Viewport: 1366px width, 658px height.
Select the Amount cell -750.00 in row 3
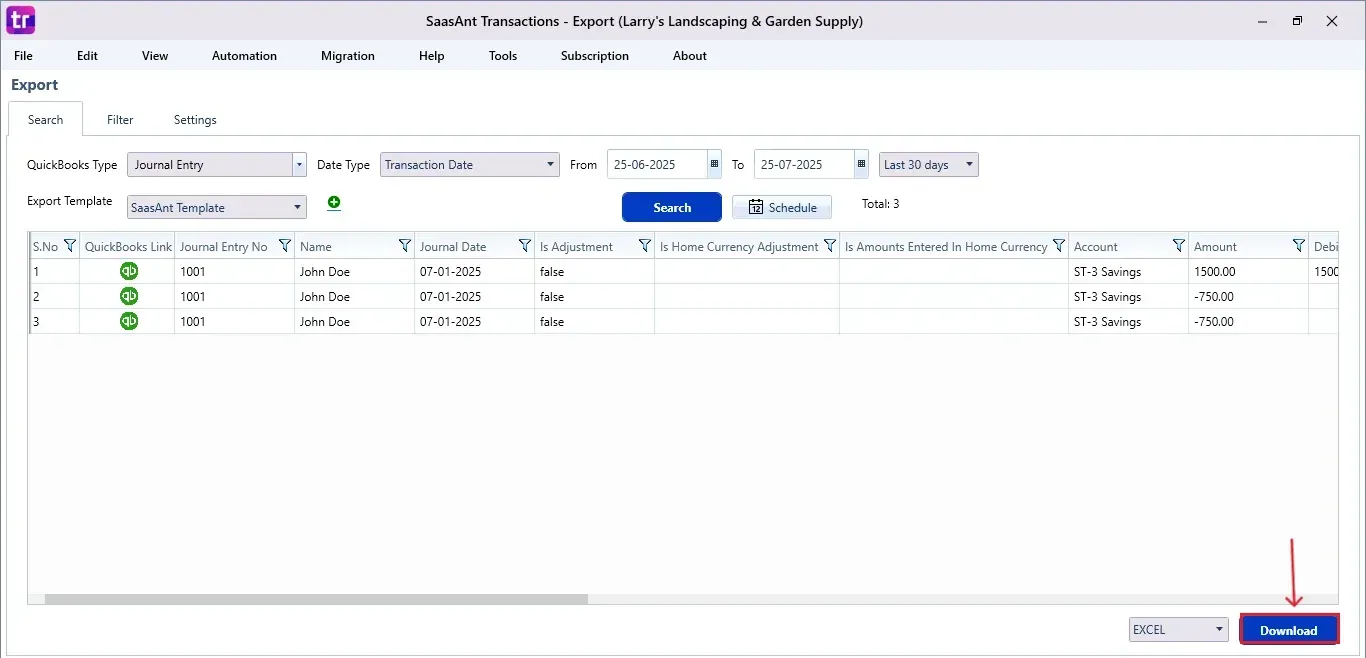click(1249, 321)
